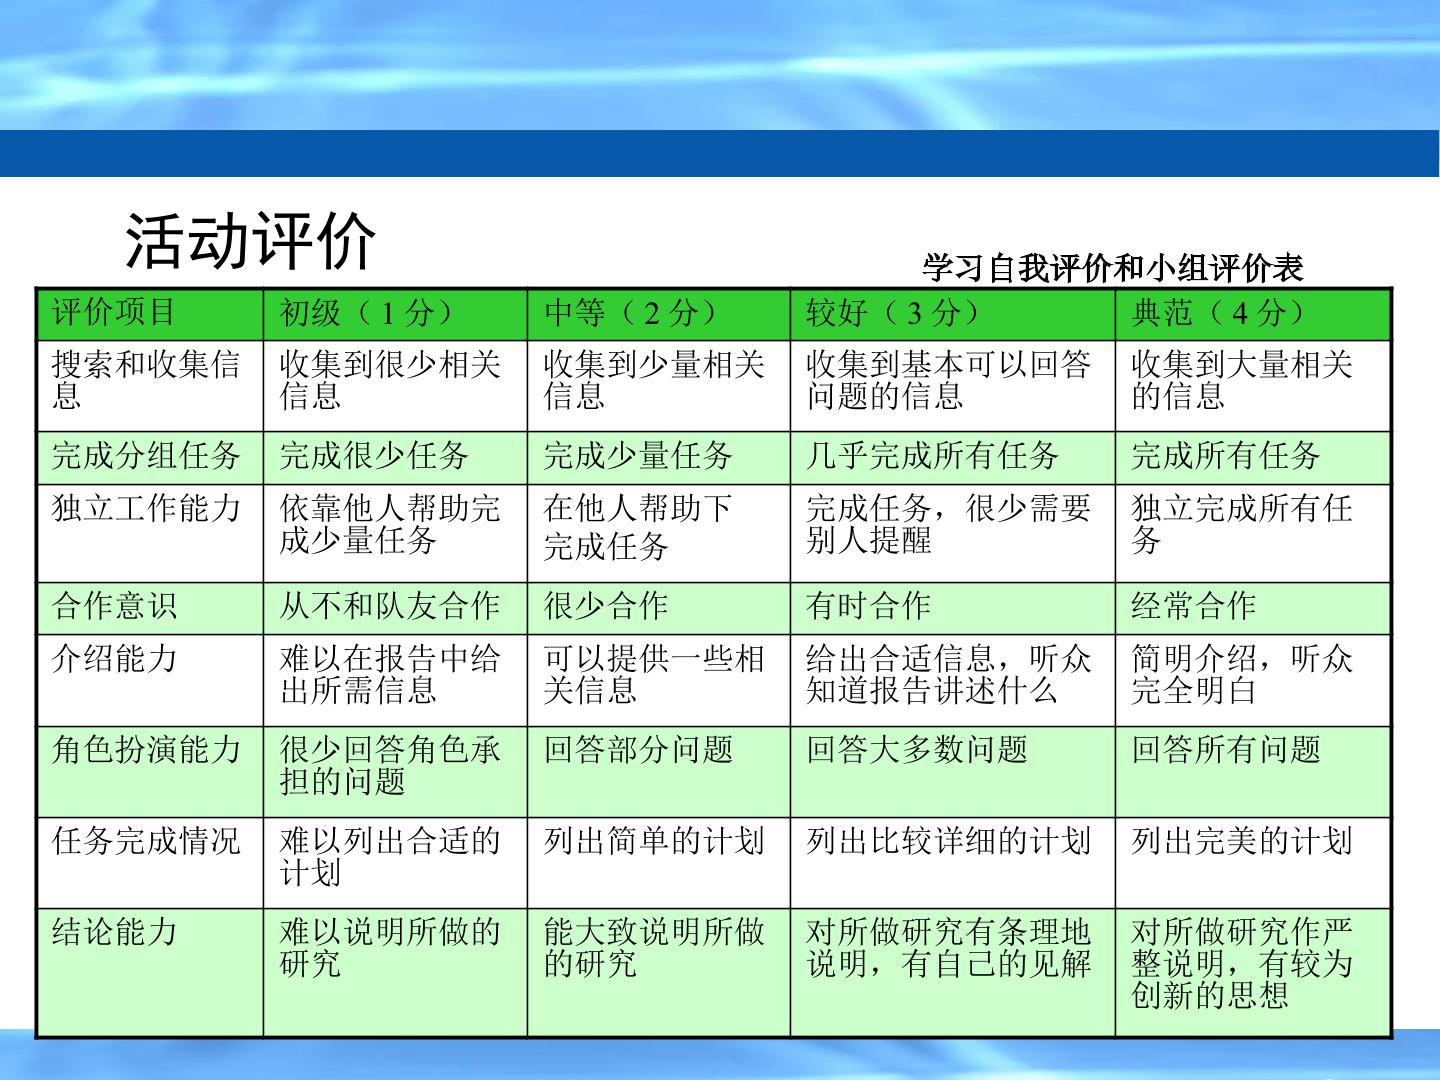Select the cell 完成很少任务
The height and width of the screenshot is (1080, 1440).
[395, 458]
